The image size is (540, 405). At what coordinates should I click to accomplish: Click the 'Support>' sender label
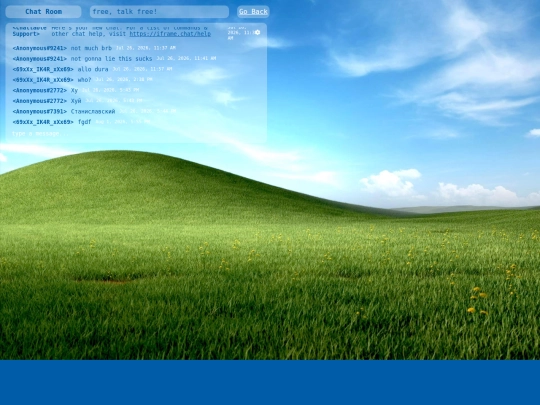26,34
